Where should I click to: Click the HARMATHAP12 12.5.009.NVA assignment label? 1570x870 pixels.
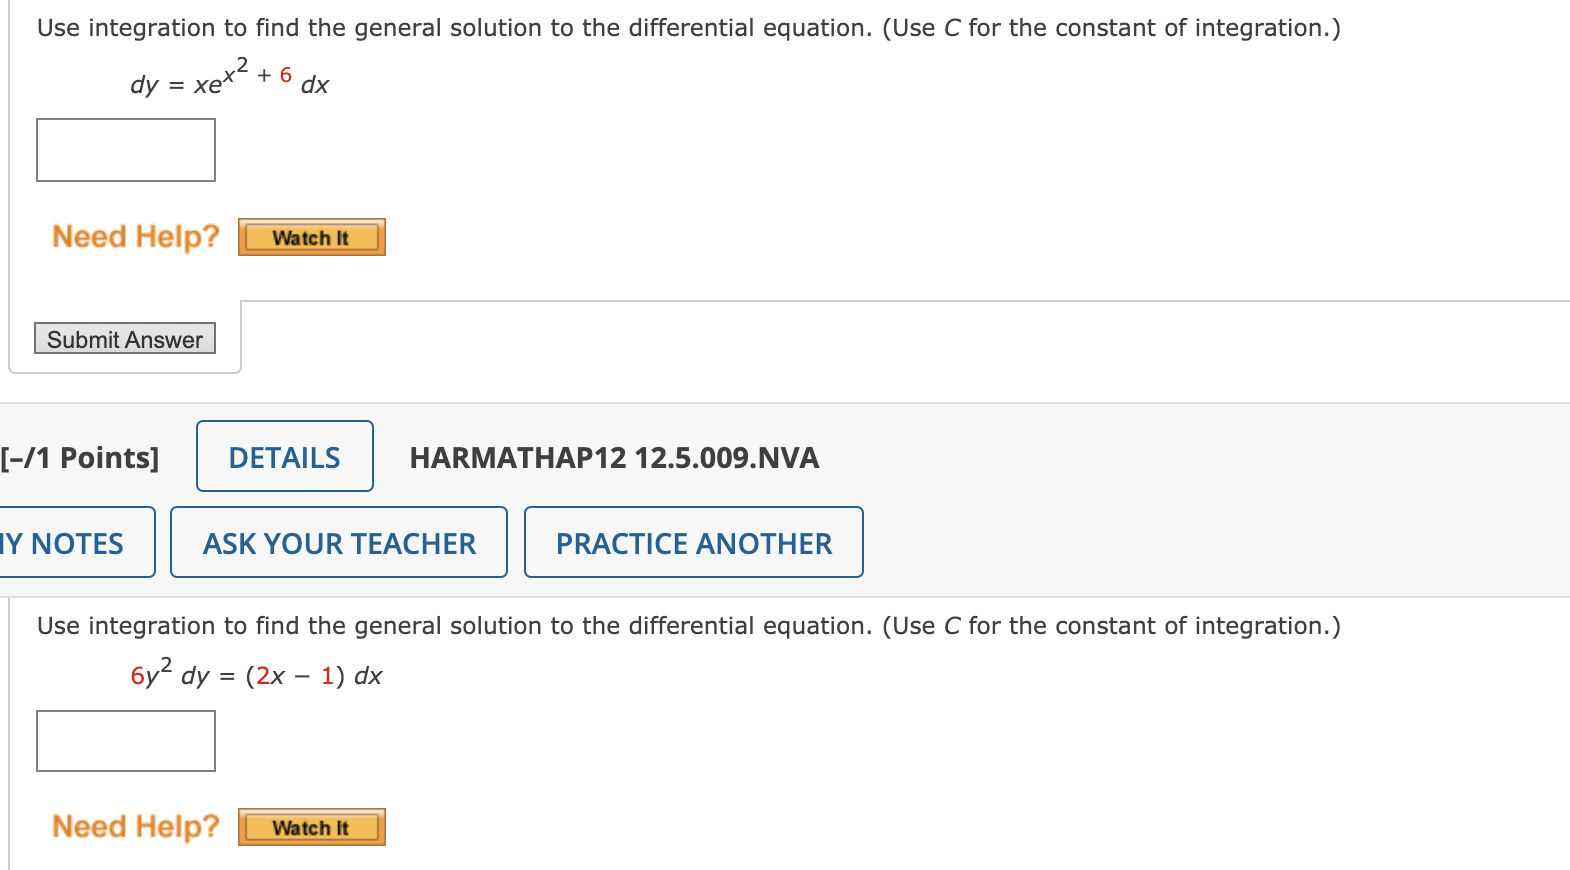(x=614, y=458)
